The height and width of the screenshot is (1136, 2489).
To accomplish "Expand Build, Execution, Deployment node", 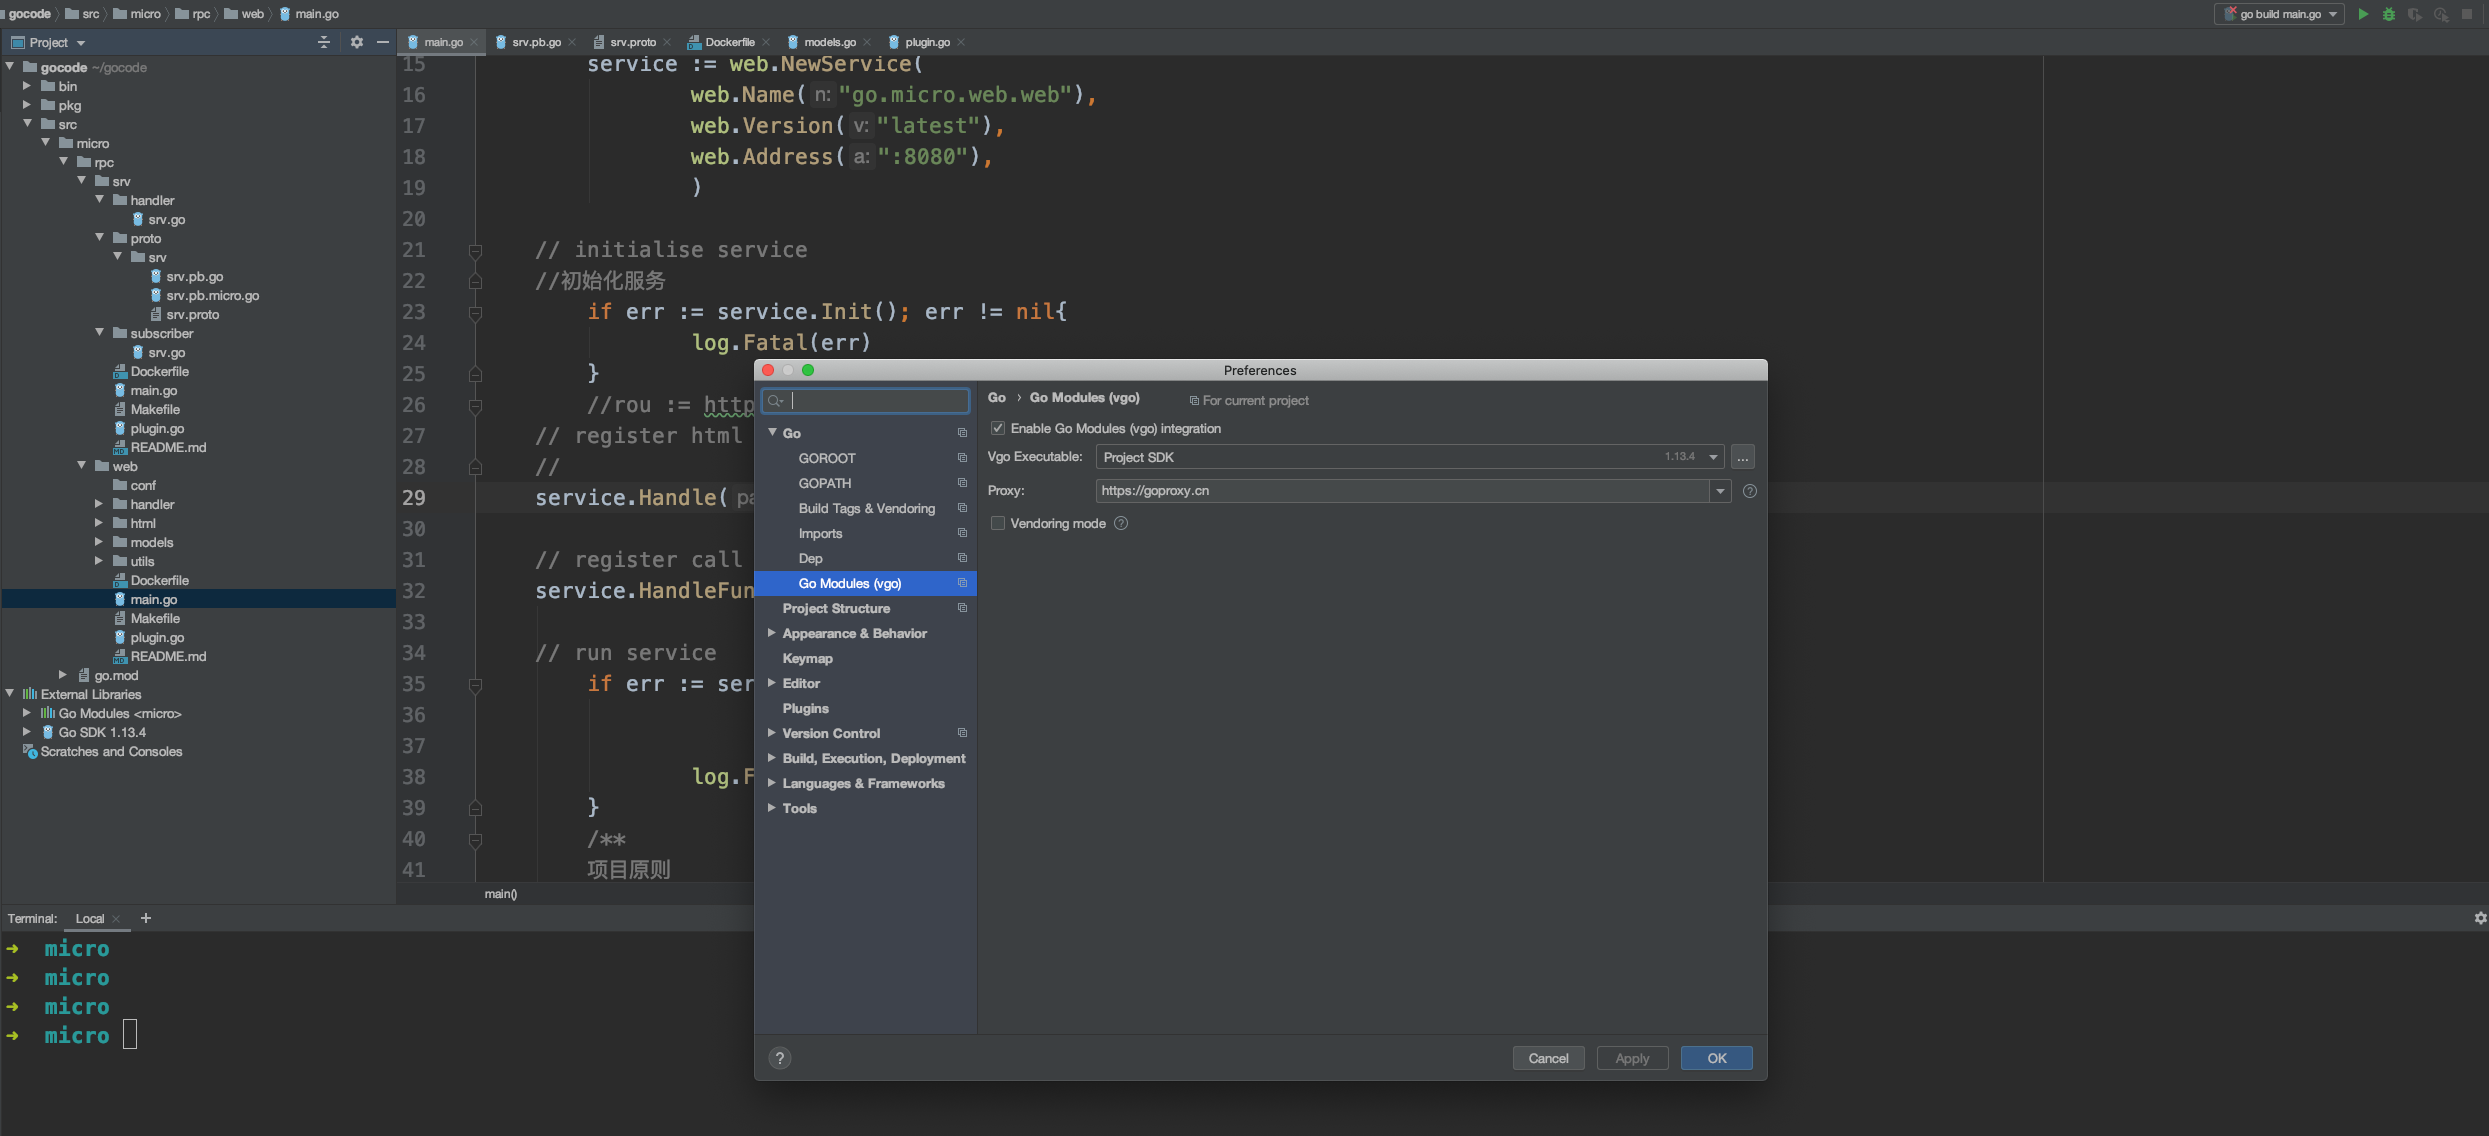I will 772,758.
